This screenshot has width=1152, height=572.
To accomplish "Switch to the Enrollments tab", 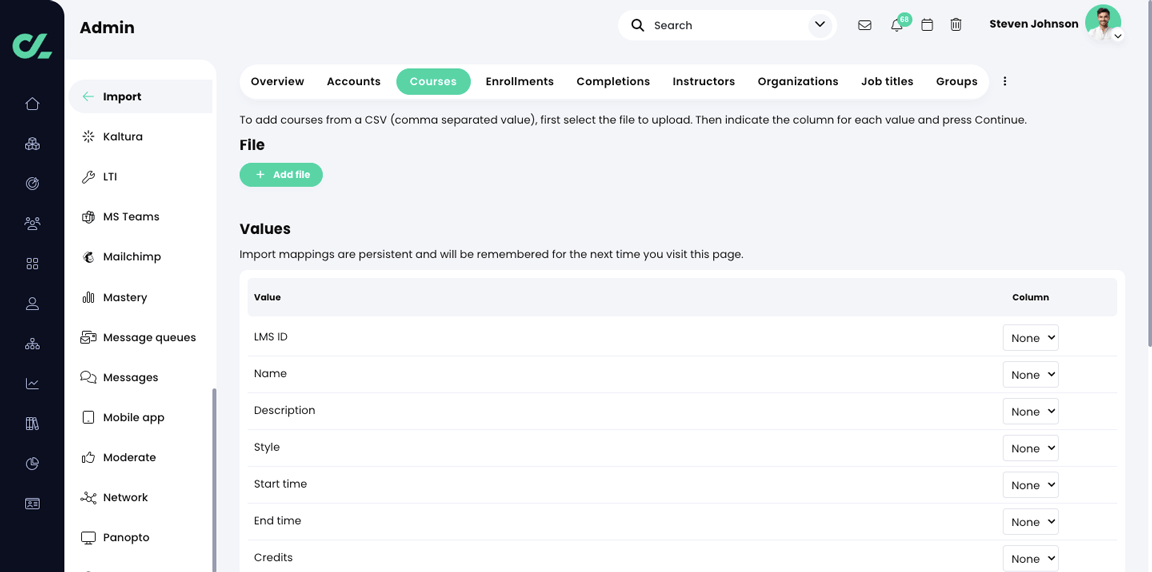I will pyautogui.click(x=519, y=82).
